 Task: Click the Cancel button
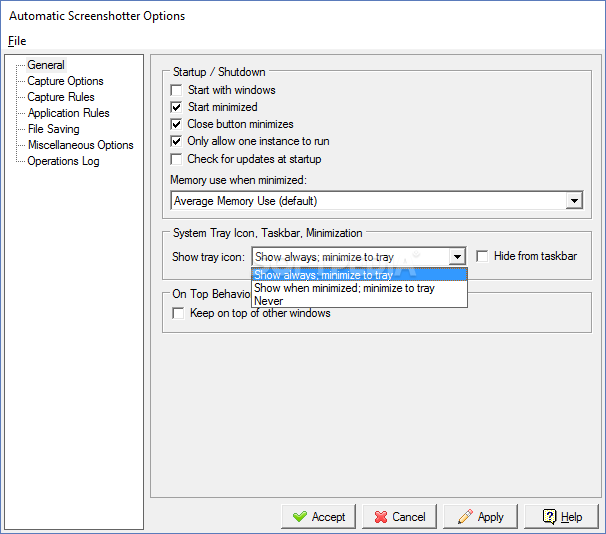[399, 517]
